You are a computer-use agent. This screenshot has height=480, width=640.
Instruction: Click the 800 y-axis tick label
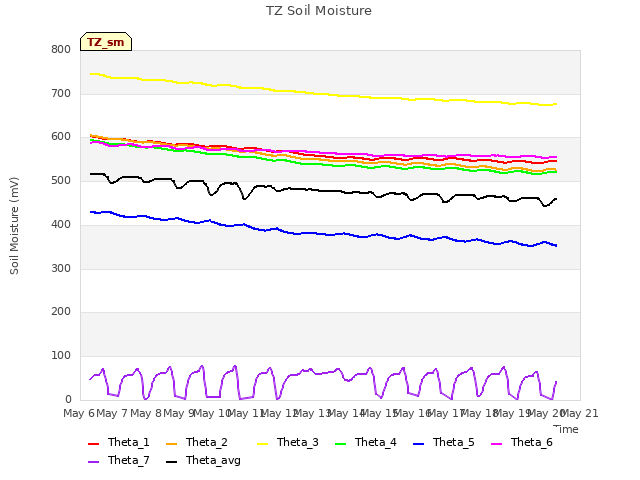(x=61, y=49)
